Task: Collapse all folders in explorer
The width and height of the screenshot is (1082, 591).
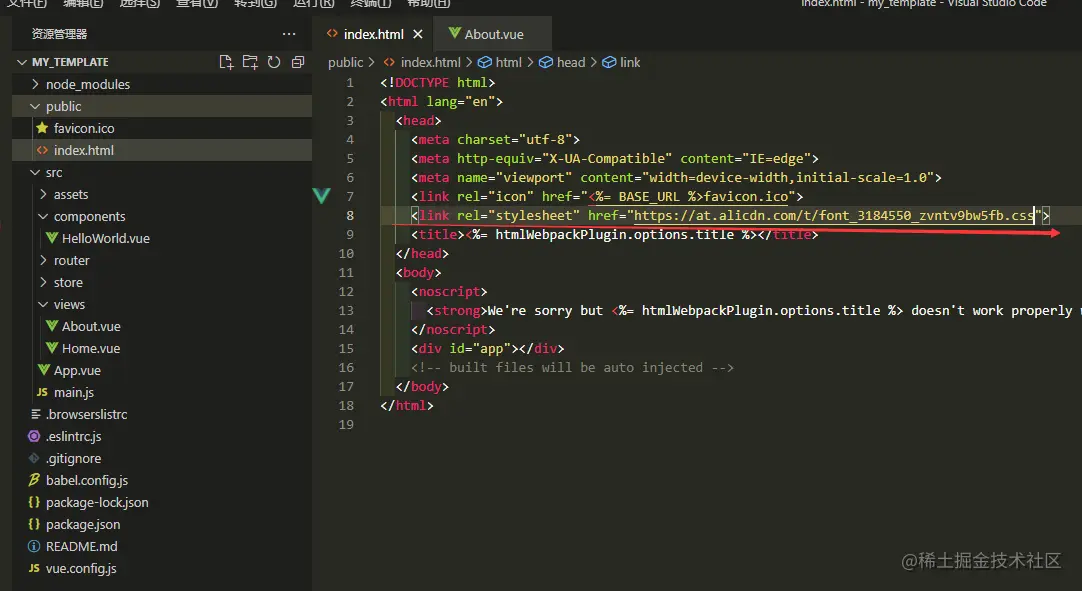Action: pos(298,62)
